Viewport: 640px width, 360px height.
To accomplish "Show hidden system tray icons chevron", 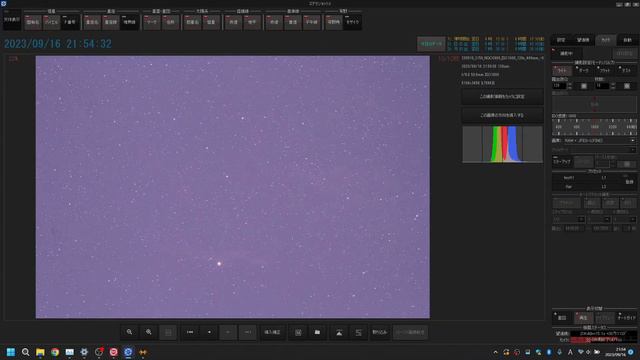I will click(495, 352).
